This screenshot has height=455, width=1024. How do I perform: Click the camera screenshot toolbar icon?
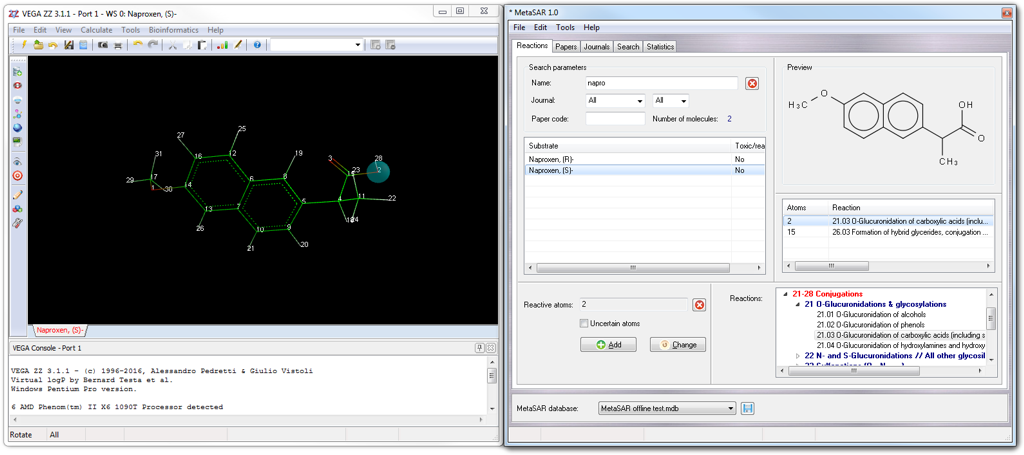pos(102,45)
